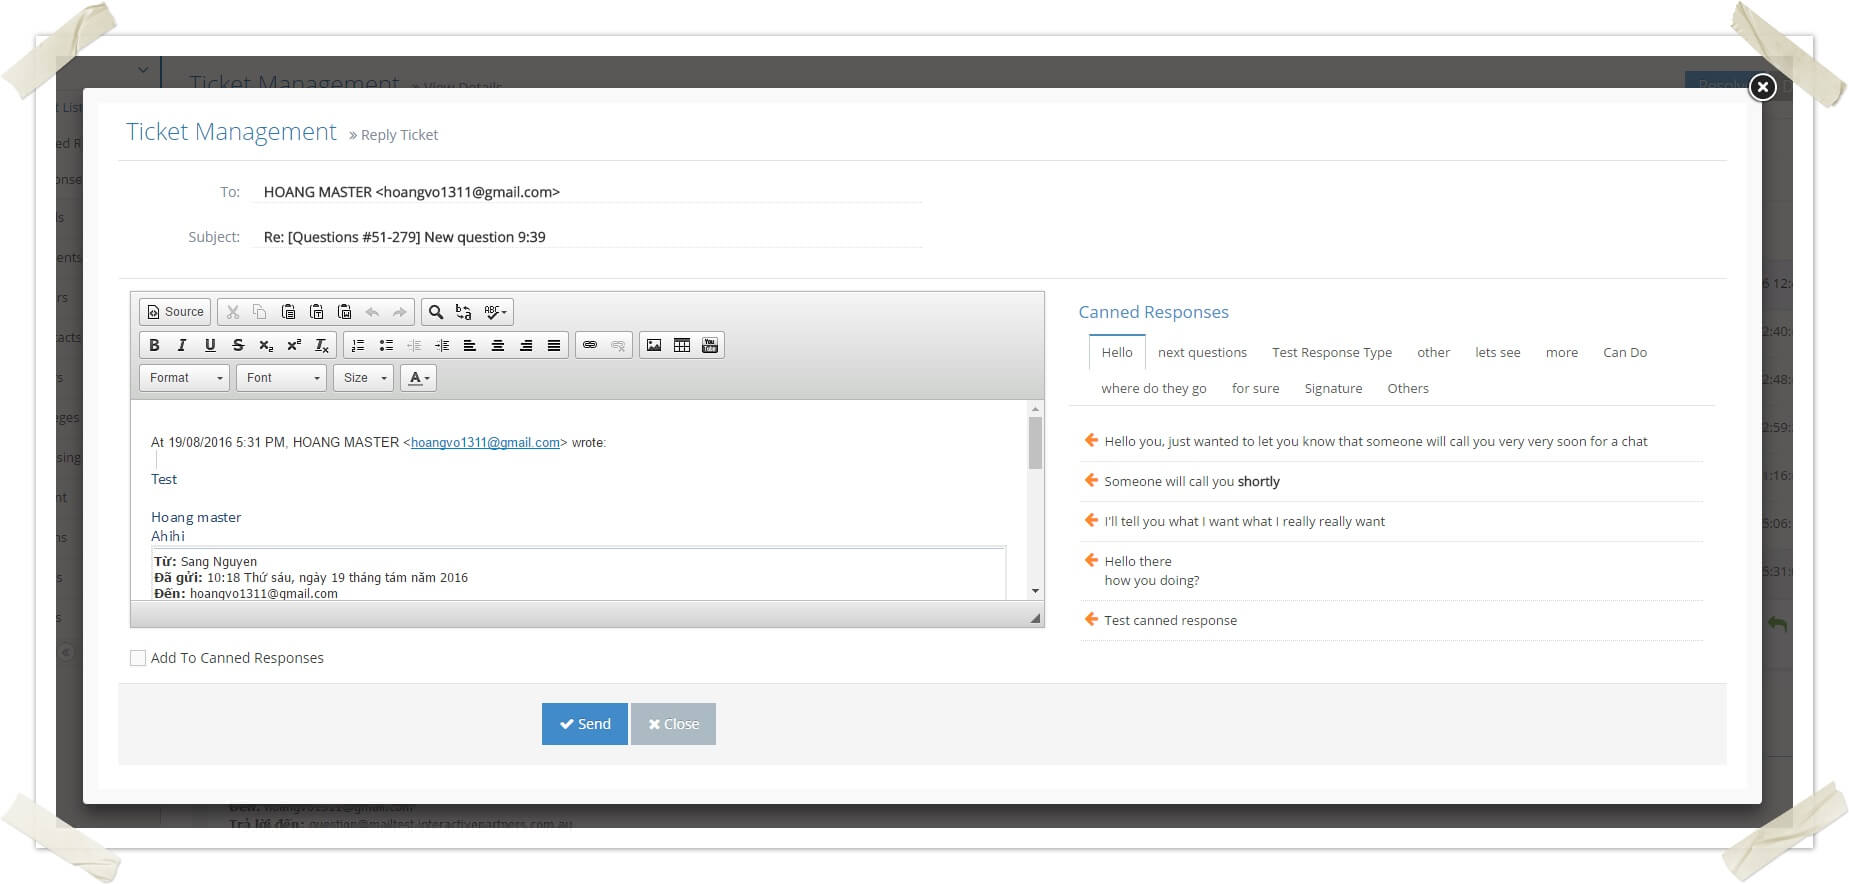Click the Send button
Screen dimensions: 1849x884
(x=585, y=724)
